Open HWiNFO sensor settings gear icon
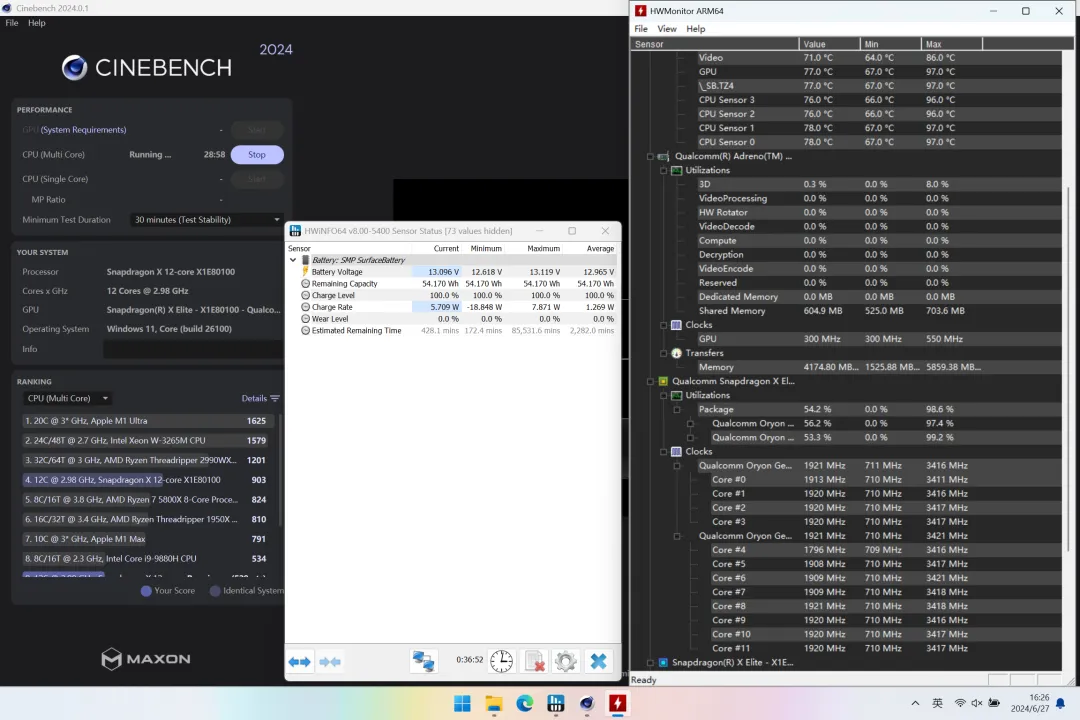Screen dimensions: 1080x720 (566, 661)
